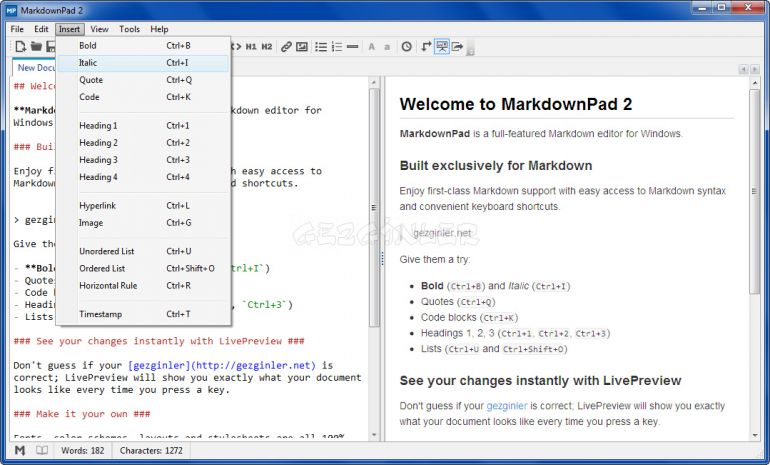Click the export document toolbar icon

[457, 47]
